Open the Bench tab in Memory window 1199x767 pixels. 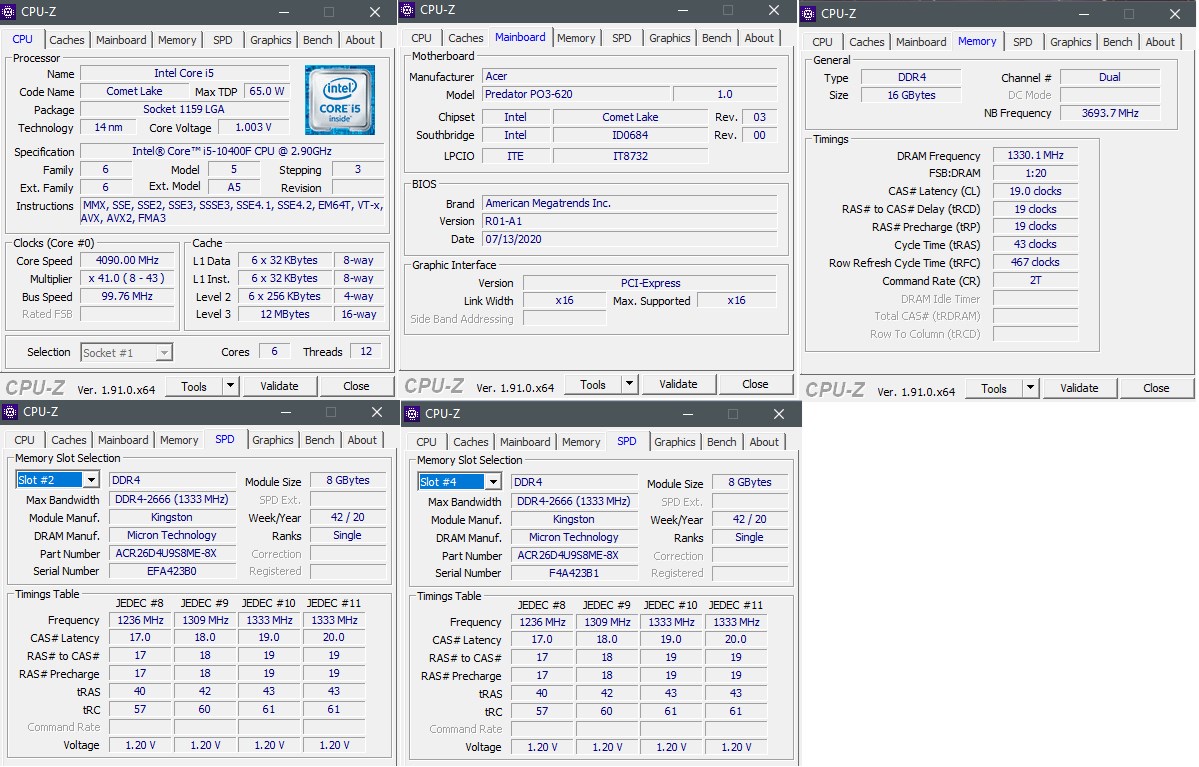point(1117,42)
